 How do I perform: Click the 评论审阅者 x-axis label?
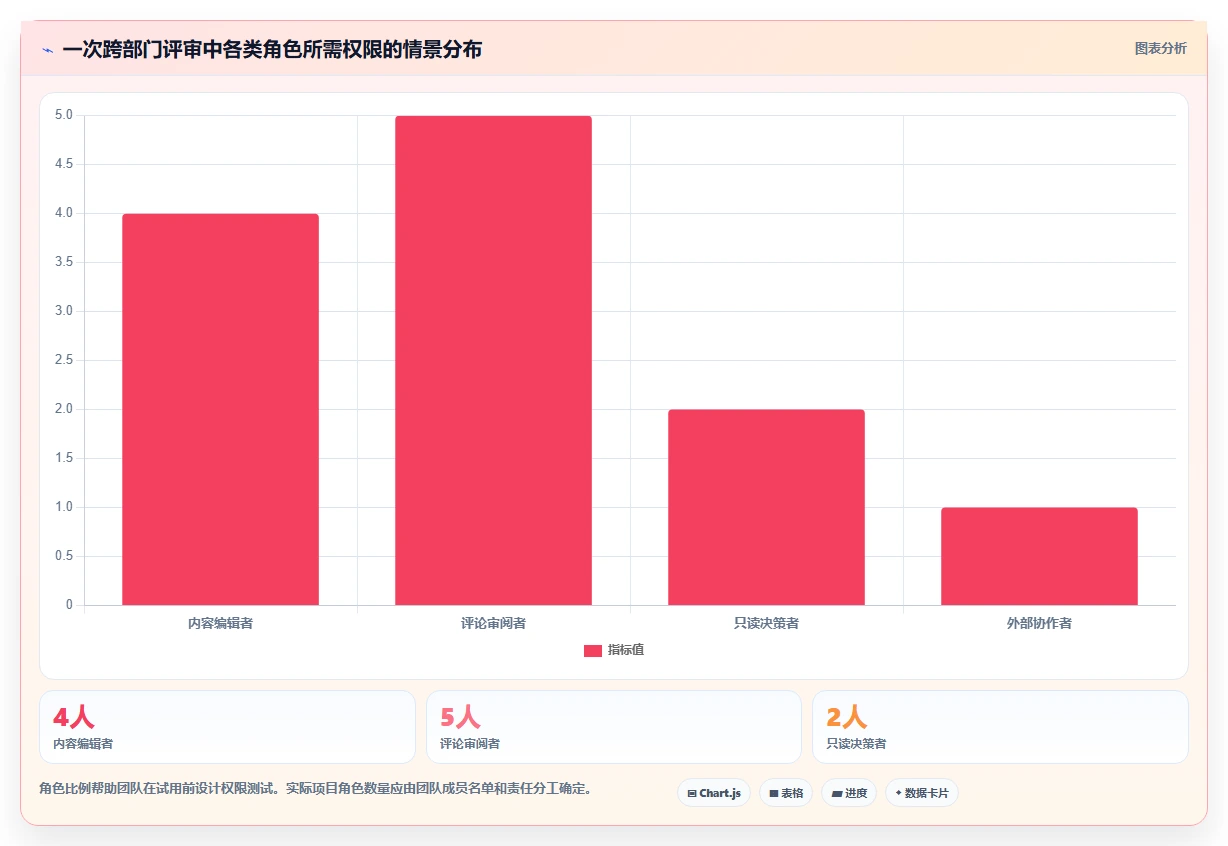point(493,623)
